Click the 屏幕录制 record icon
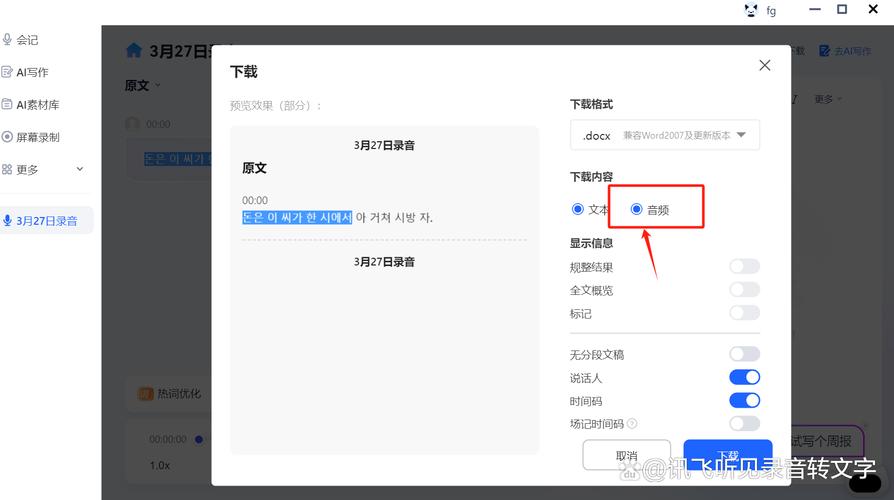 7,137
